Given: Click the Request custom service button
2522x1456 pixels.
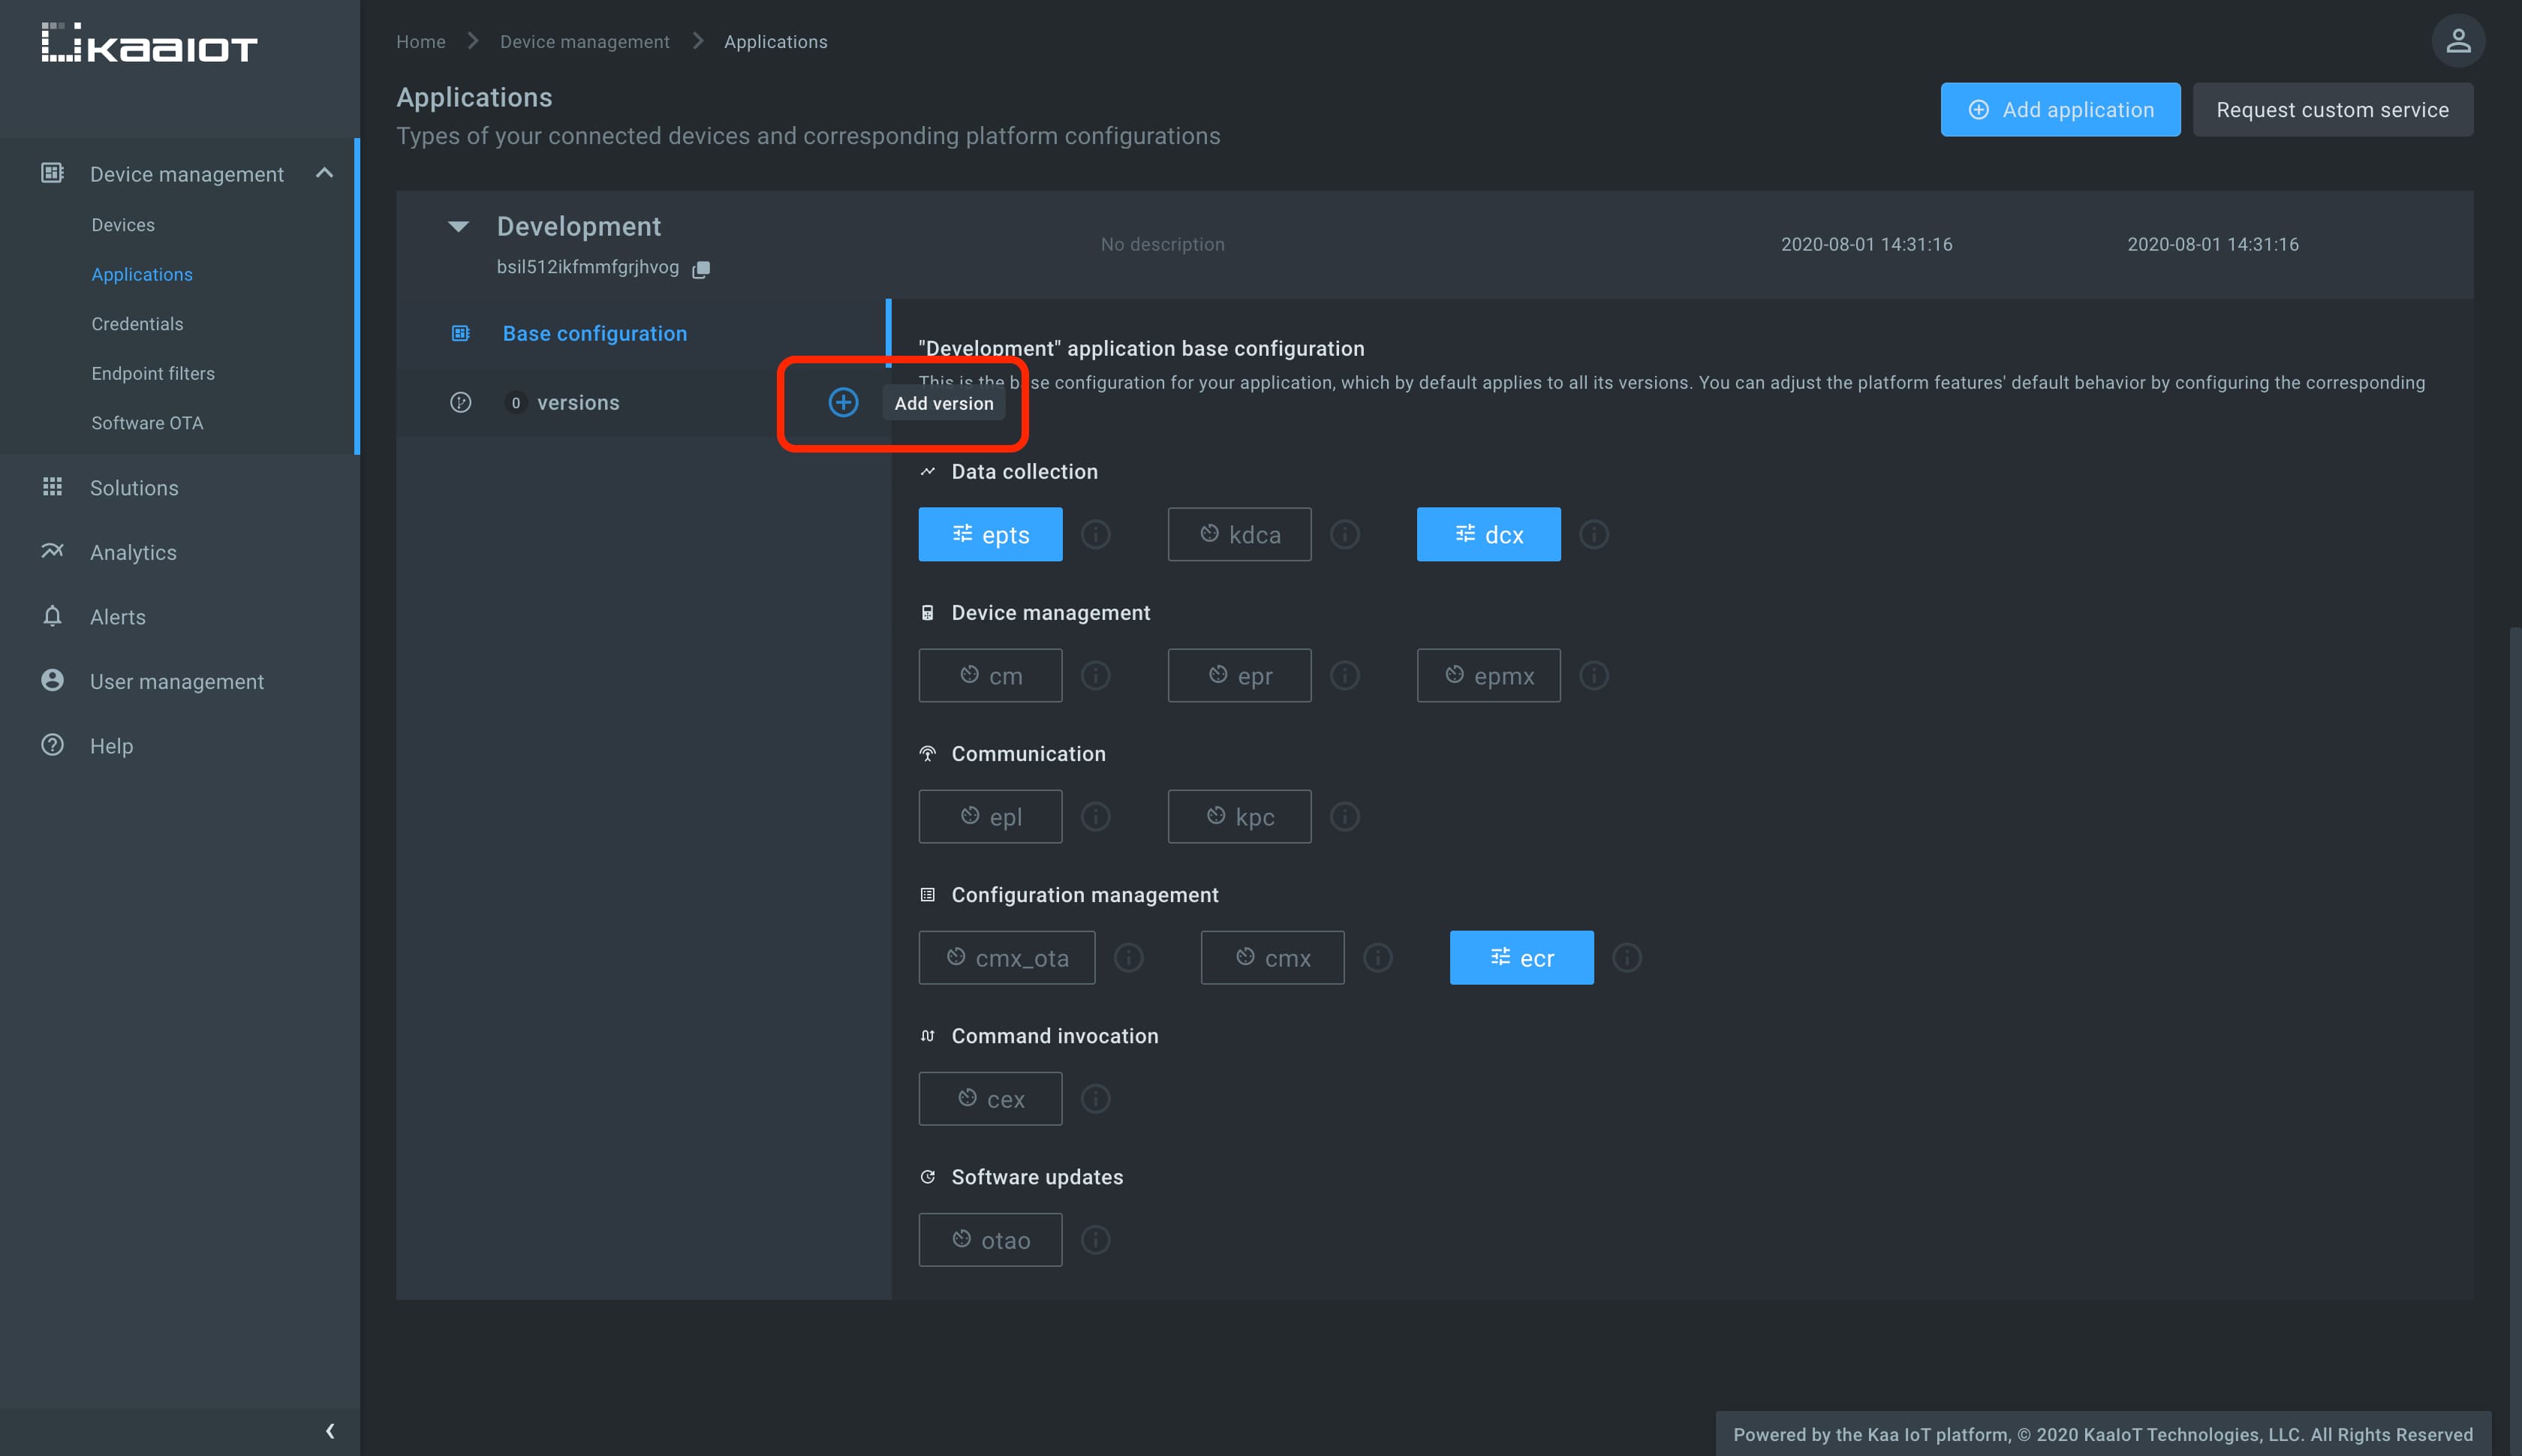Looking at the screenshot, I should pyautogui.click(x=2332, y=110).
